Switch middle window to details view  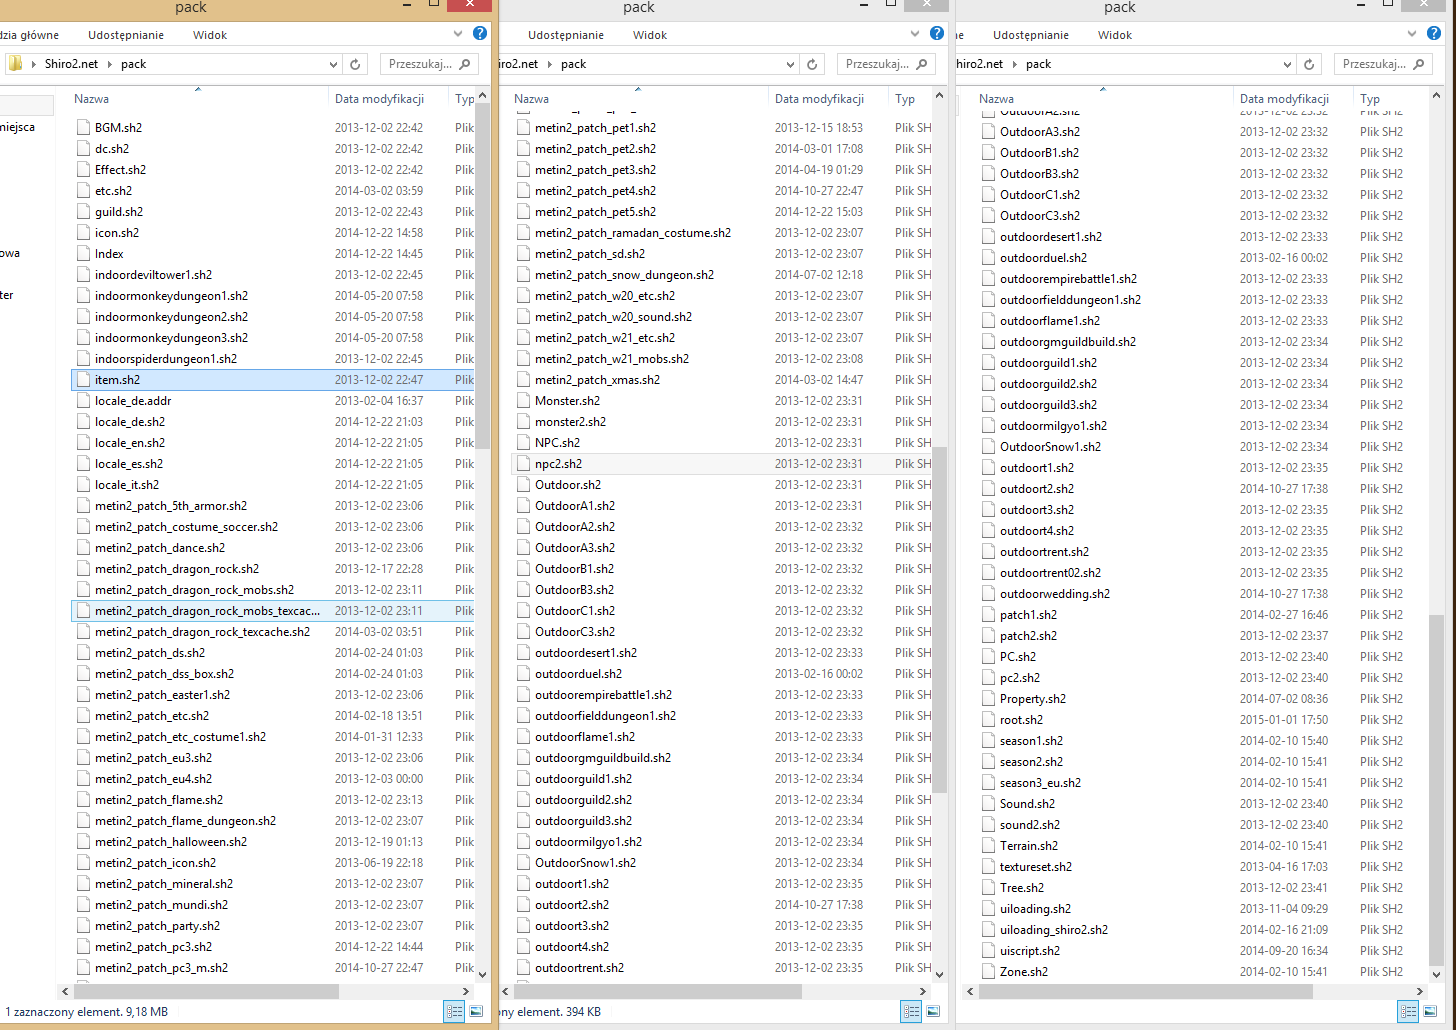[x=911, y=1012]
